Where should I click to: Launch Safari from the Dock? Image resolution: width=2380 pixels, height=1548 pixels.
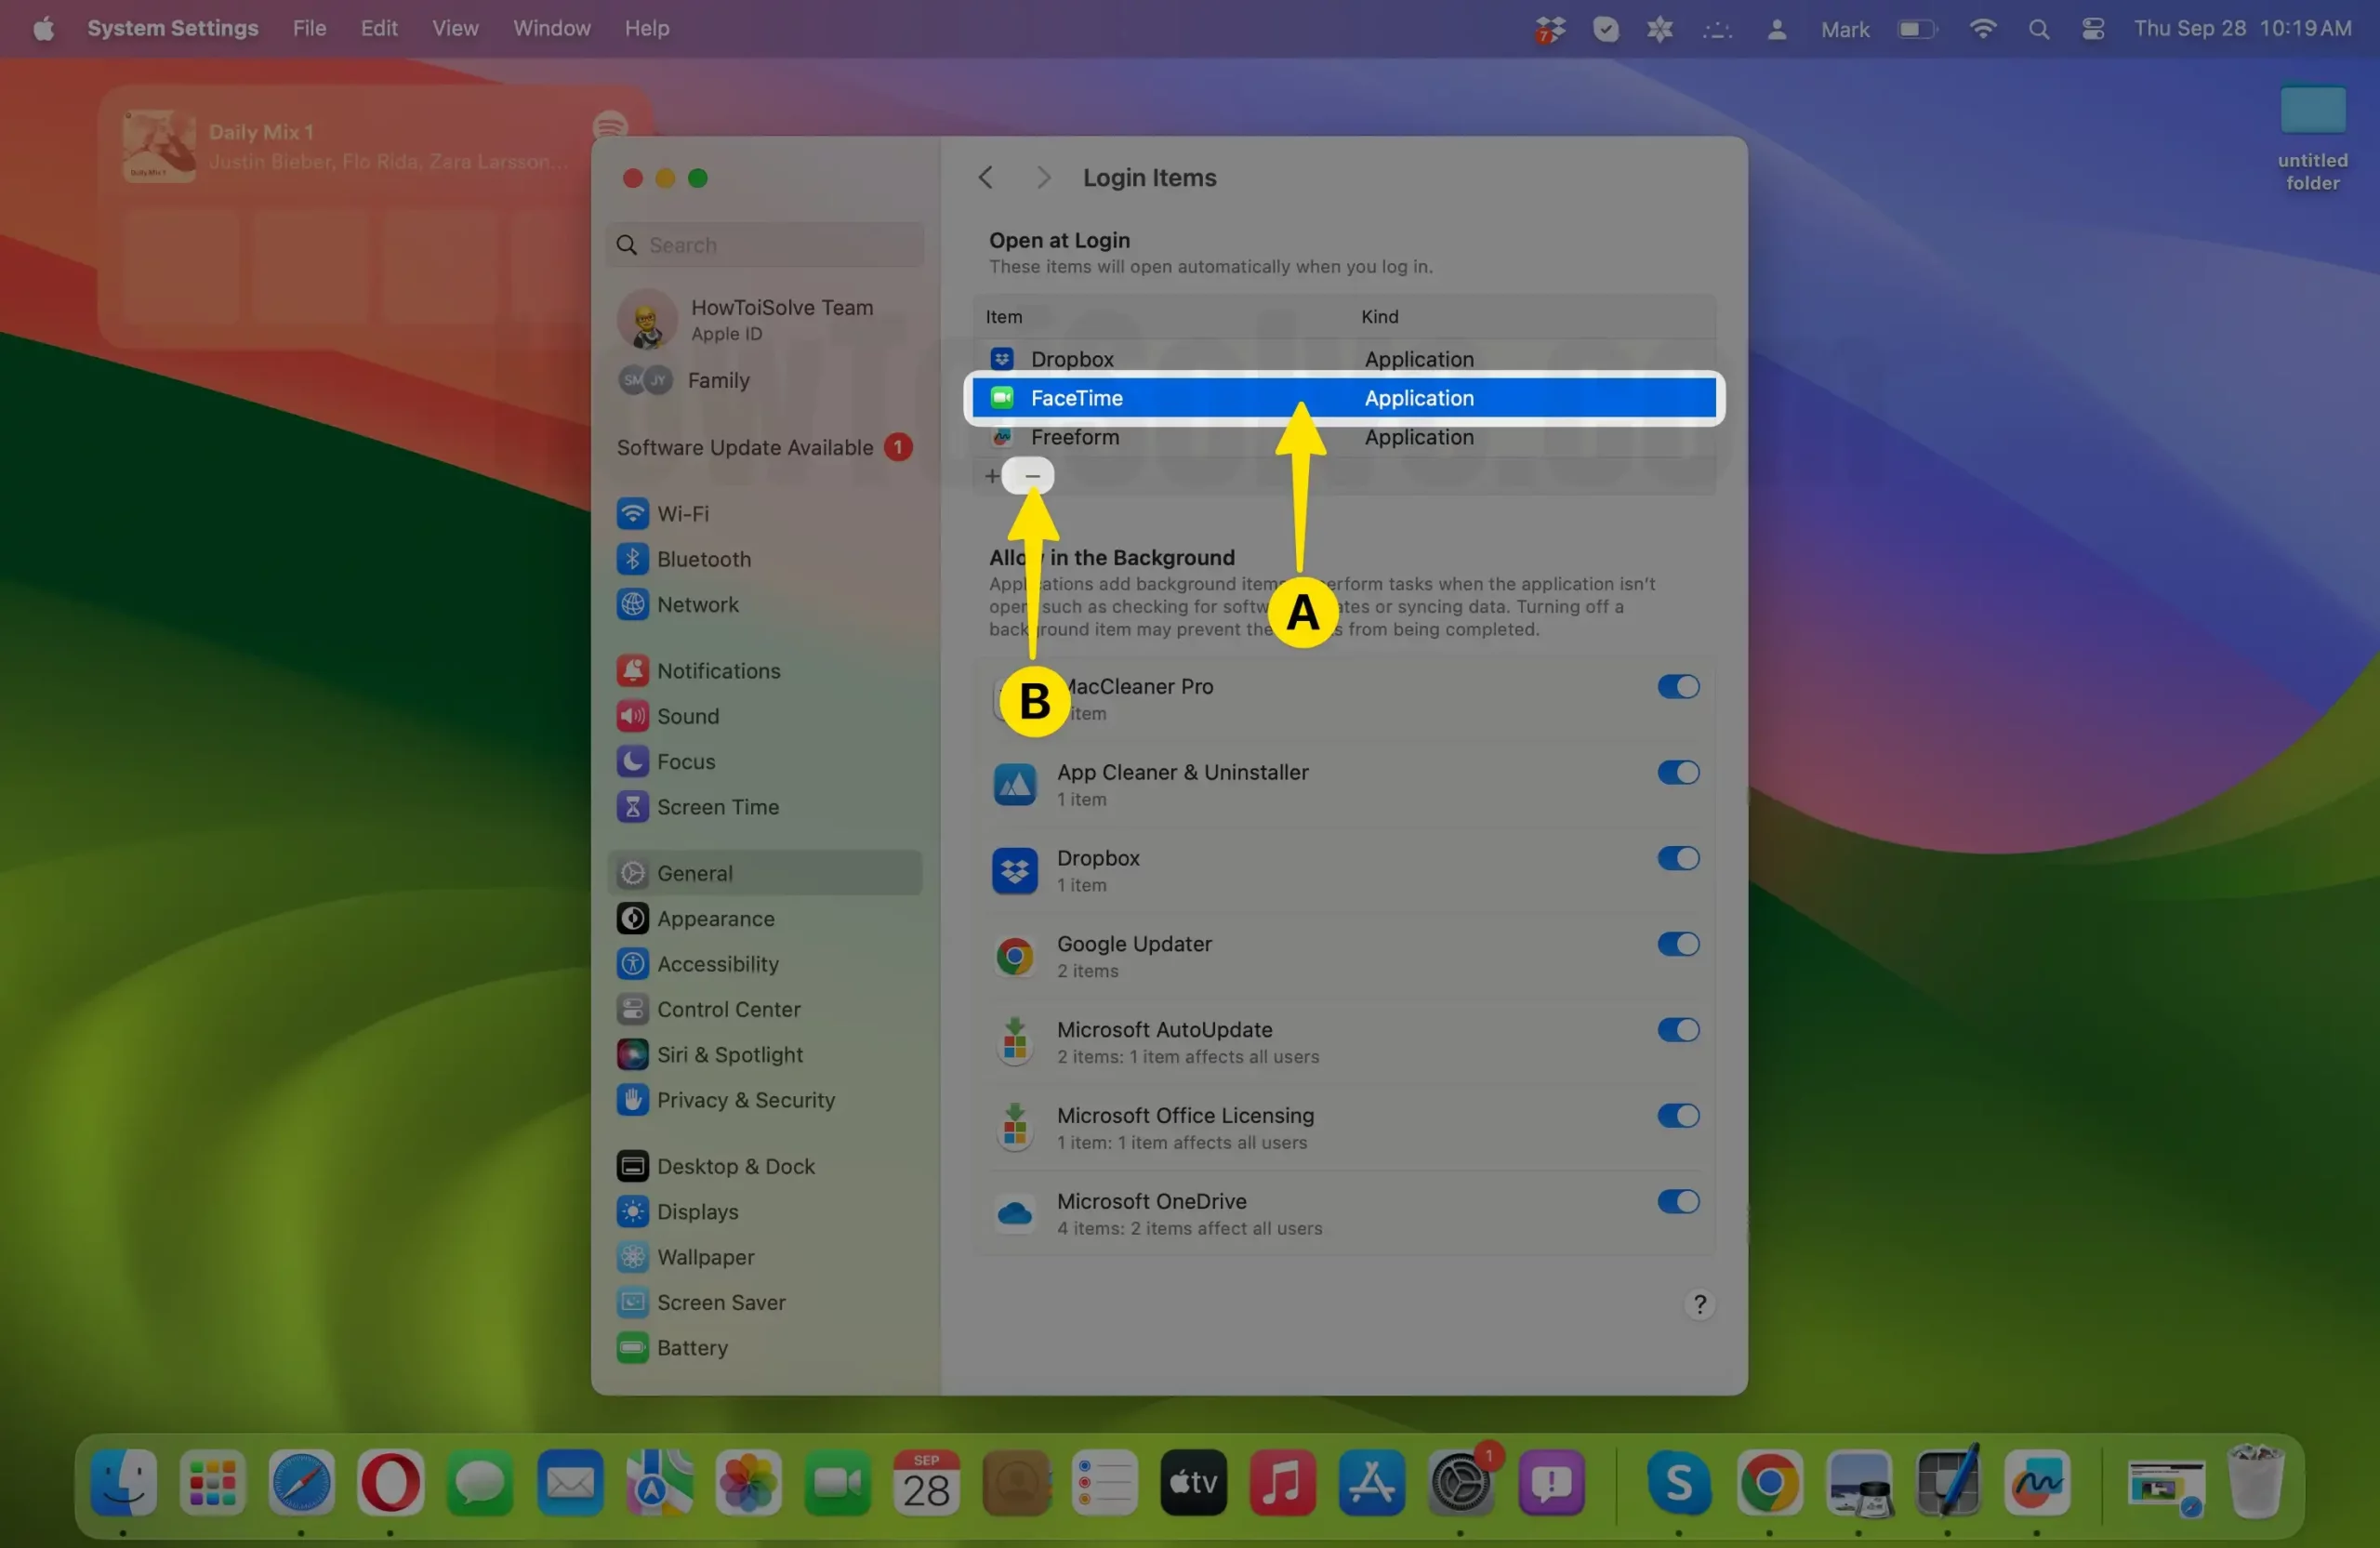pos(301,1482)
